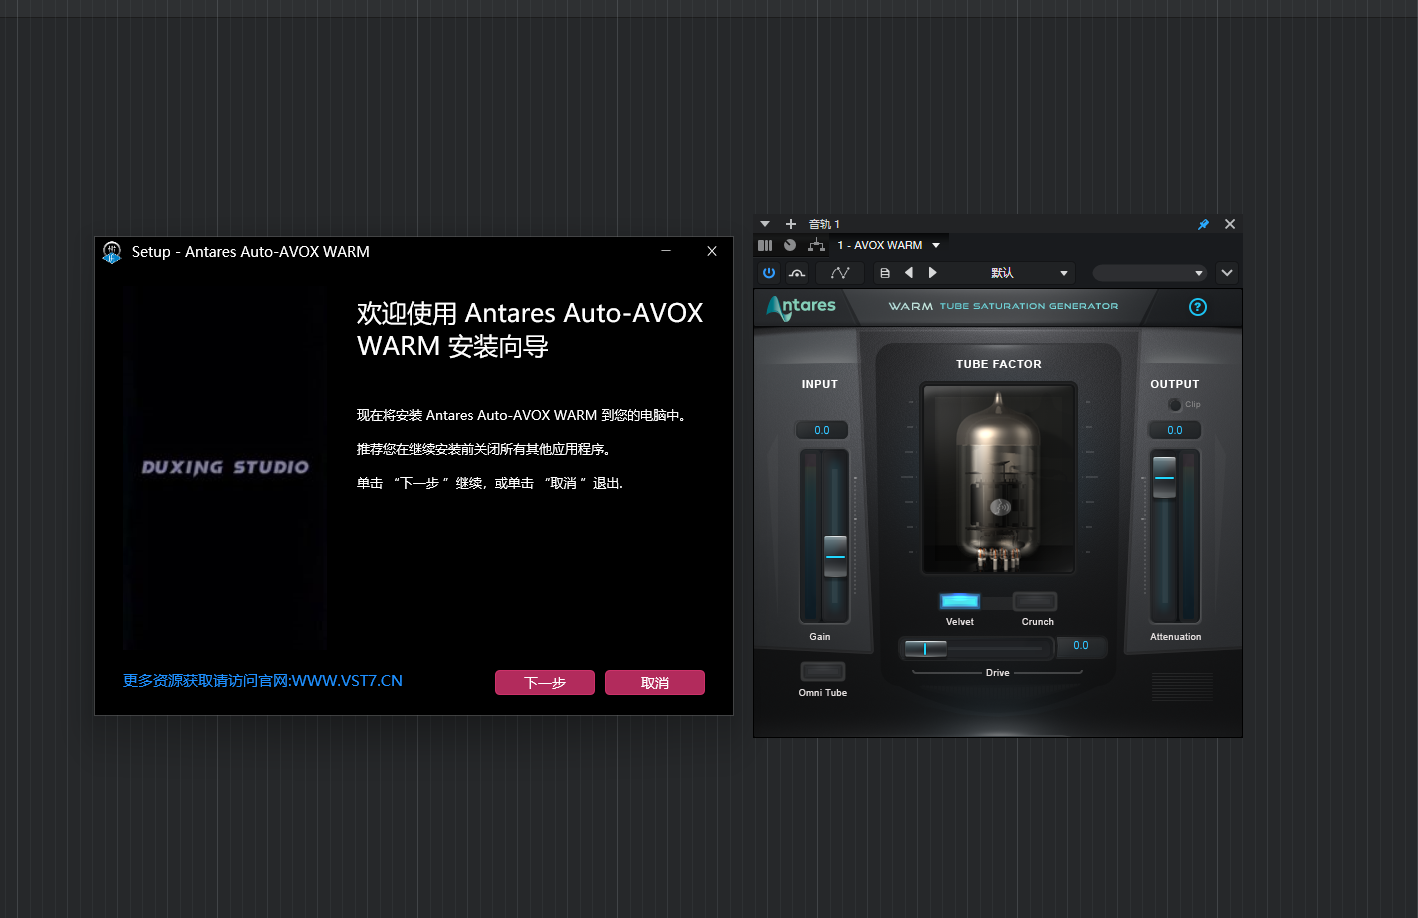The image size is (1418, 918).
Task: Toggle the plugin power button
Action: [769, 272]
